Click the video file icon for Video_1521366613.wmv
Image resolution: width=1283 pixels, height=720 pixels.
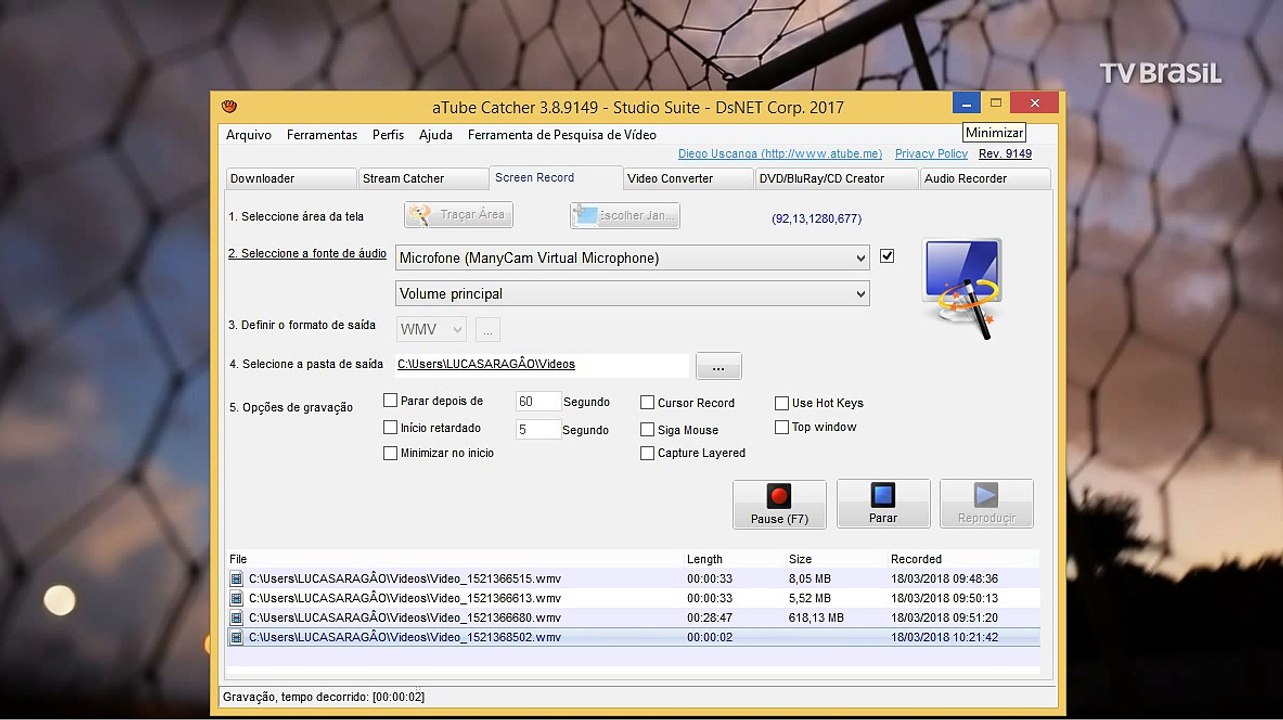point(236,598)
